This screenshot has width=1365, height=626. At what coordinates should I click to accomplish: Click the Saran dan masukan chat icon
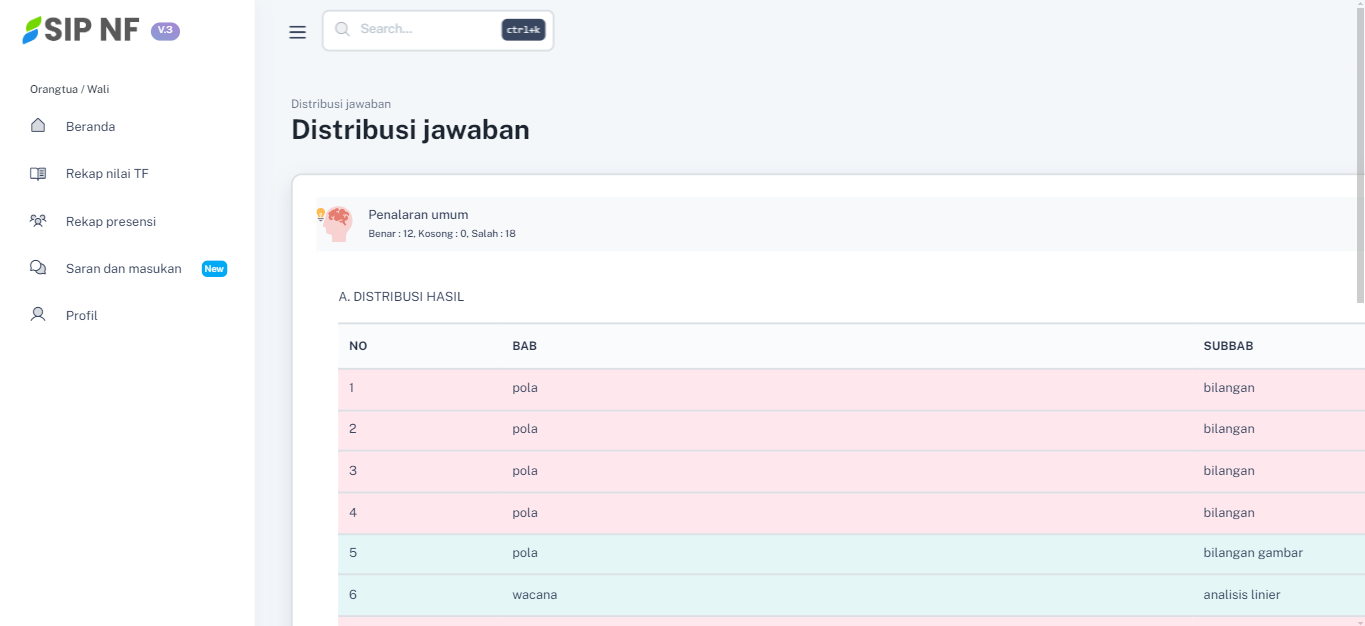[38, 268]
